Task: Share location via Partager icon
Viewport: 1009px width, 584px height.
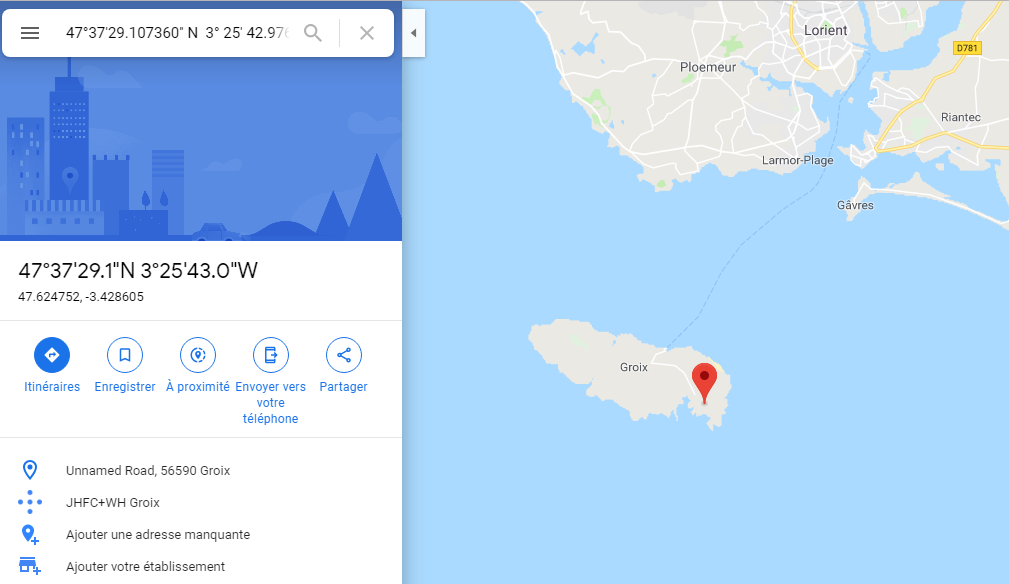Action: (x=344, y=355)
